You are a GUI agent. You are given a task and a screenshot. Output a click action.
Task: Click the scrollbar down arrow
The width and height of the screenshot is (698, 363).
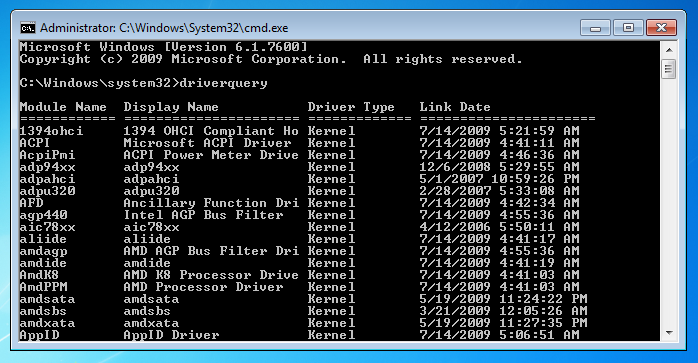click(669, 333)
